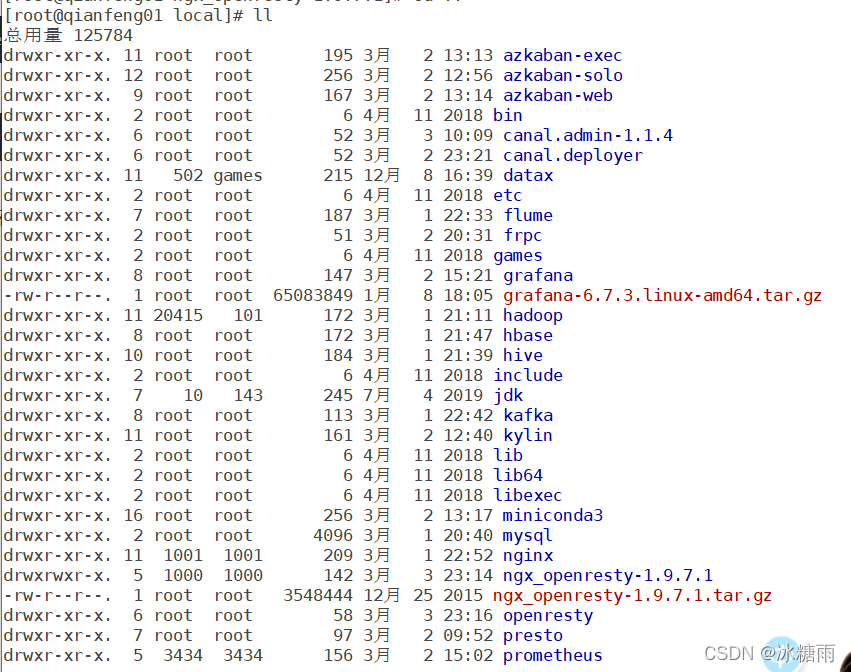Select the presto directory name
The width and height of the screenshot is (851, 672).
tap(532, 636)
